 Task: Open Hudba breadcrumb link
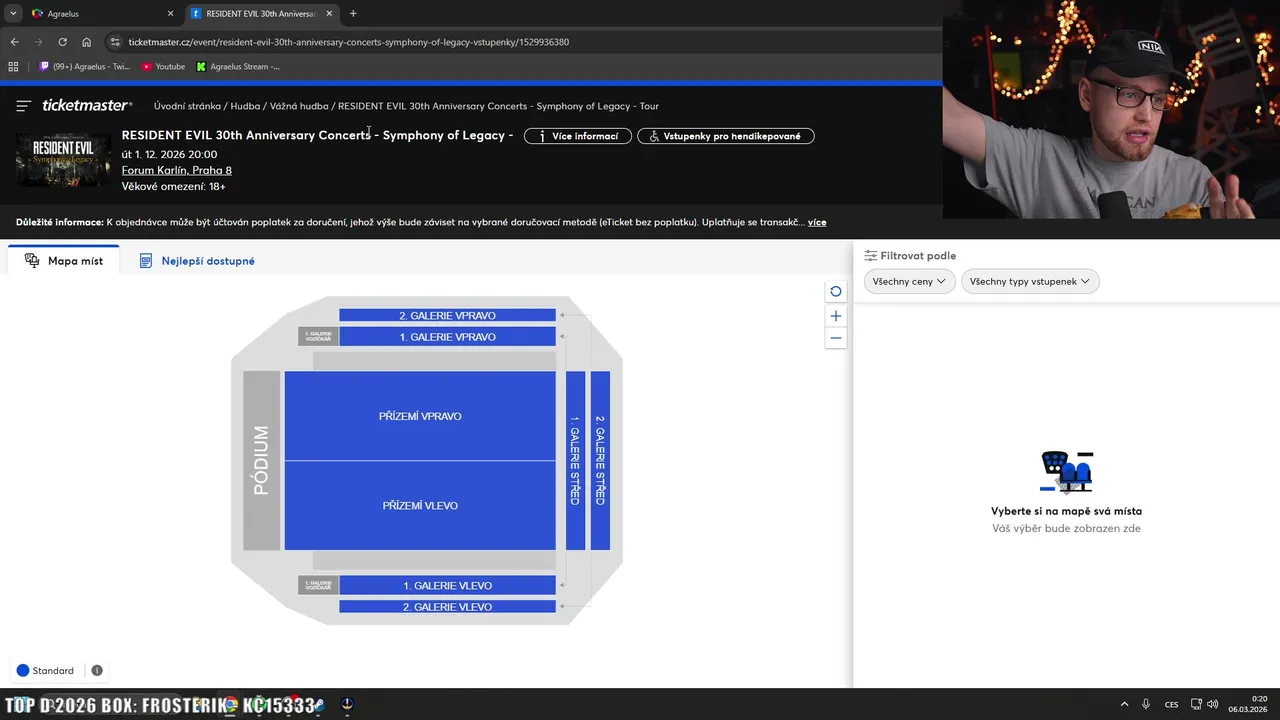tap(245, 106)
